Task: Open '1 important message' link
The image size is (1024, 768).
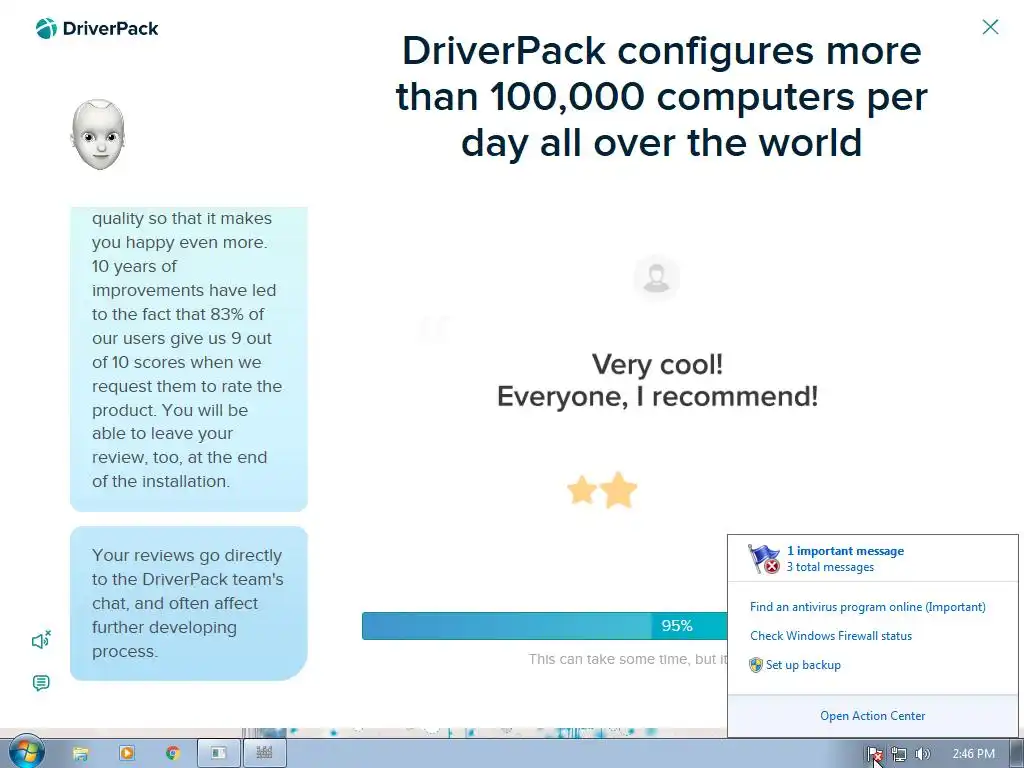Action: pos(845,551)
